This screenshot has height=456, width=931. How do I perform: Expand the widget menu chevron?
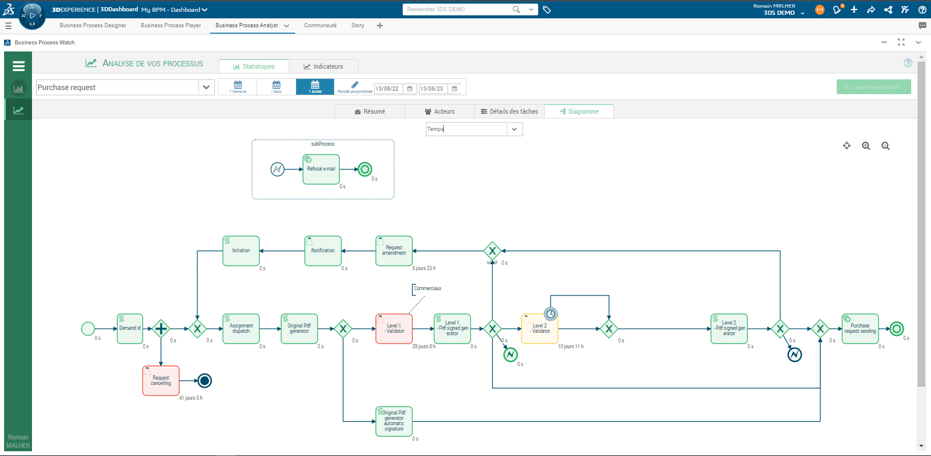point(918,42)
